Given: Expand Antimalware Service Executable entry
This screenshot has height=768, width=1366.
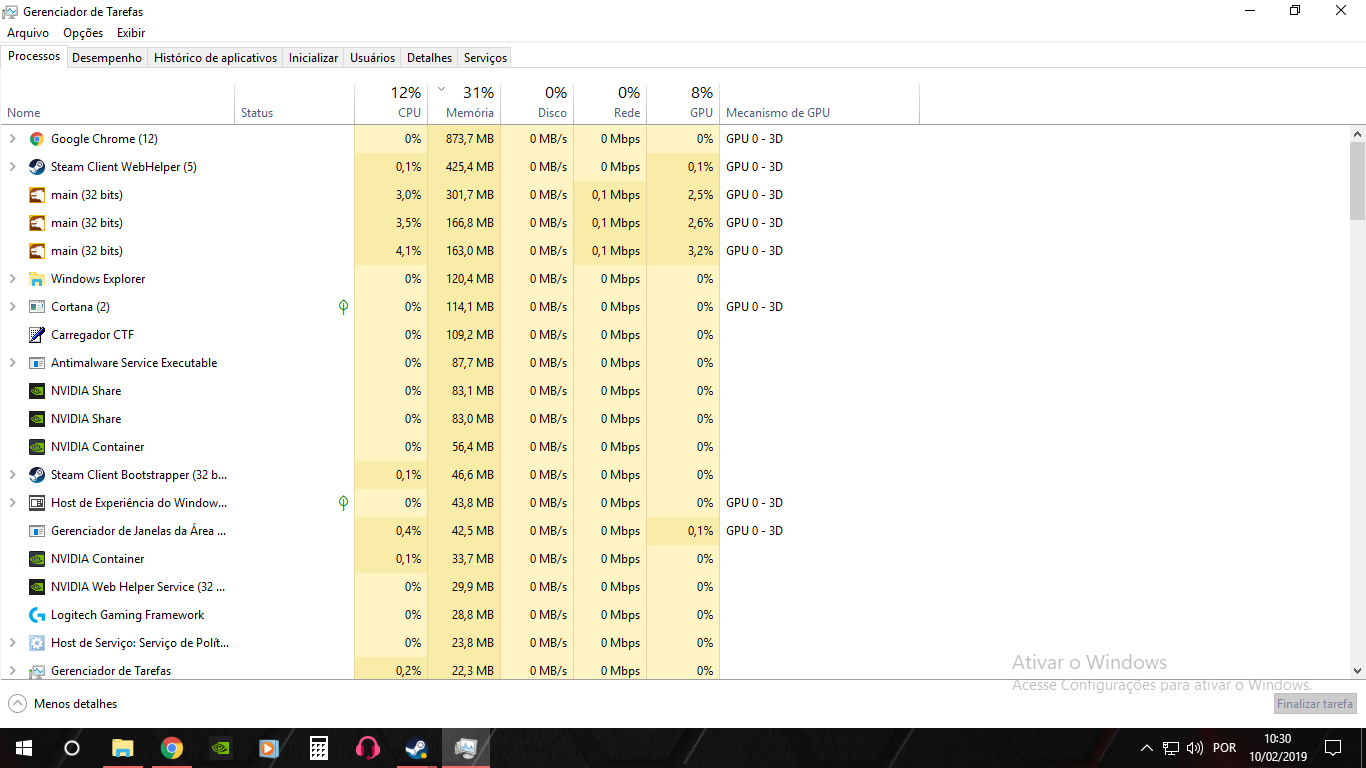Looking at the screenshot, I should click(12, 363).
